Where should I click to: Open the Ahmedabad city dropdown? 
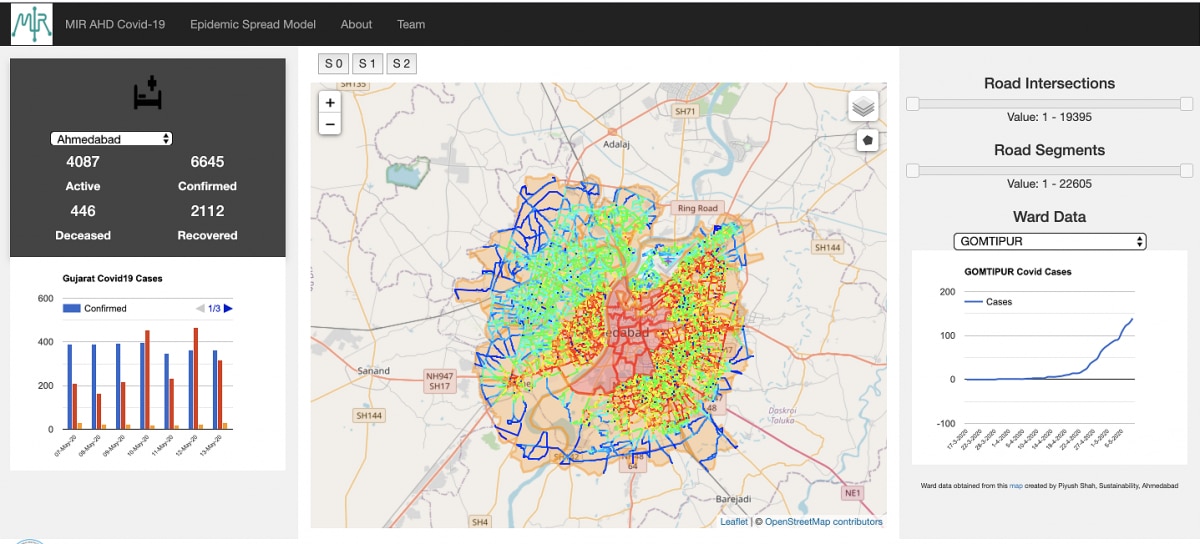coord(112,139)
